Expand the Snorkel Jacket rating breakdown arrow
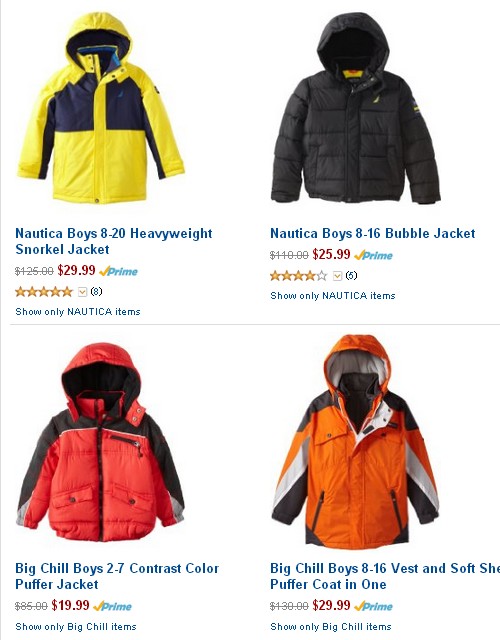This screenshot has height=640, width=500. [x=82, y=292]
